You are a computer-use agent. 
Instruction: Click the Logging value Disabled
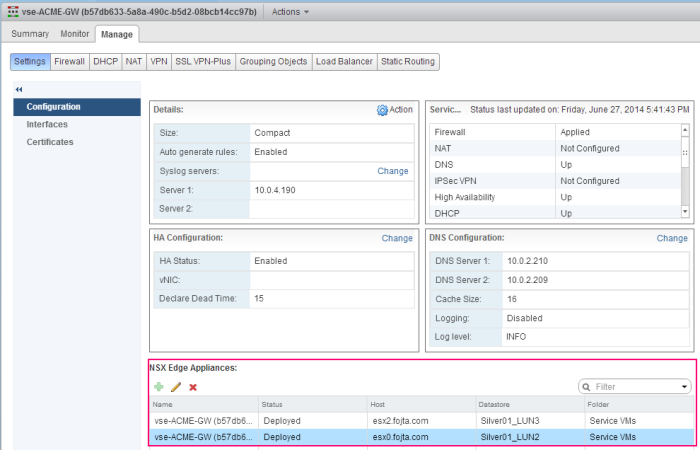pyautogui.click(x=525, y=318)
